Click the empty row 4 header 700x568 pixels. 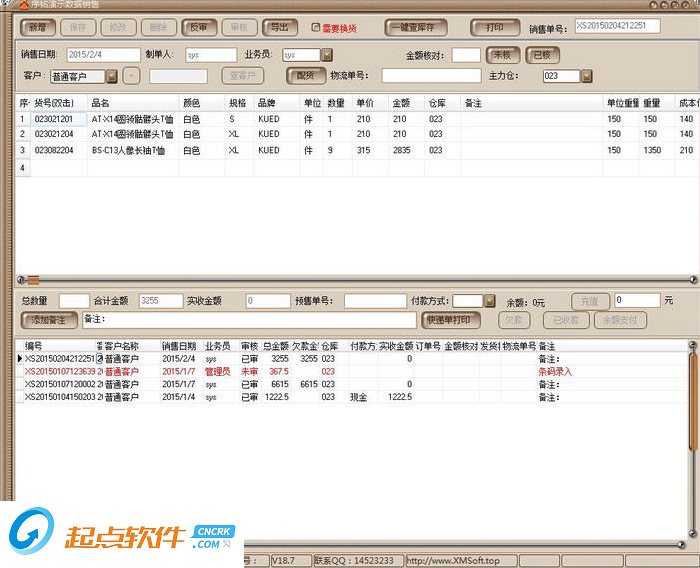[x=23, y=168]
